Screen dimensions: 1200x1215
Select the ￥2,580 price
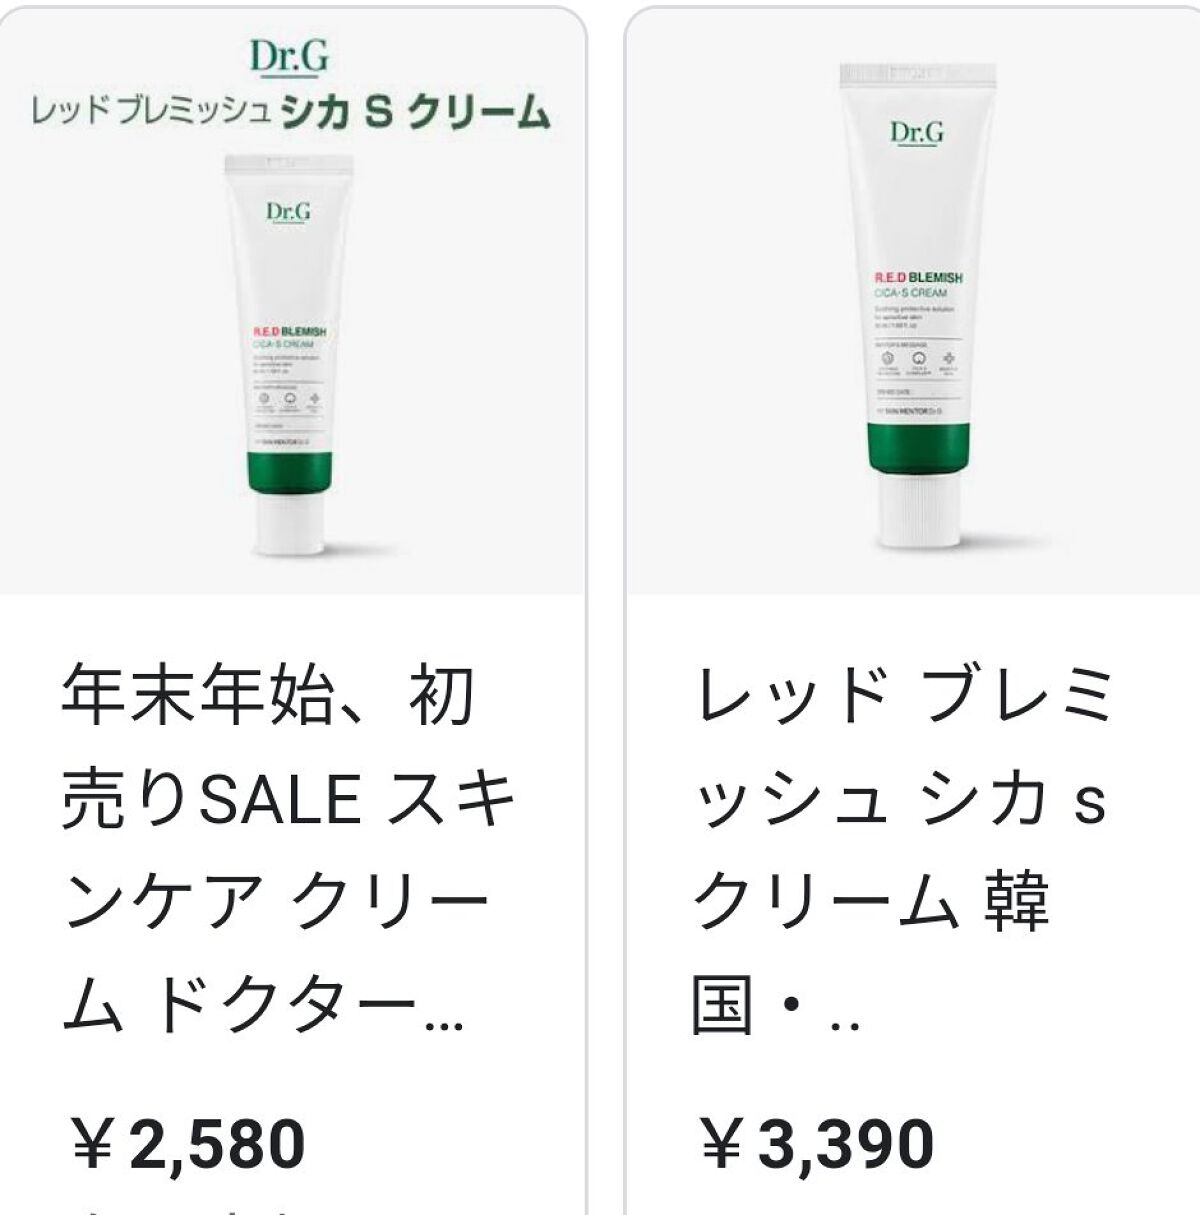[187, 1144]
